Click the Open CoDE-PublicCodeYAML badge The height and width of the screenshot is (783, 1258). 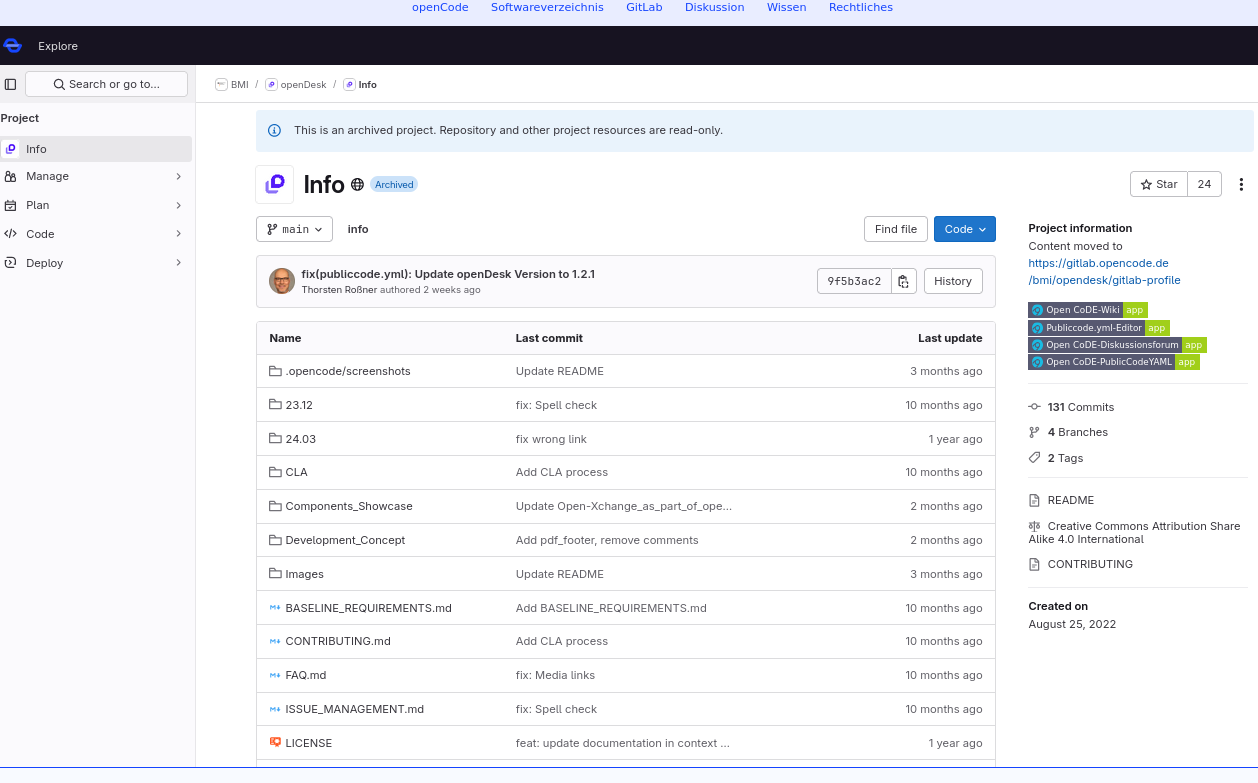click(x=1113, y=361)
